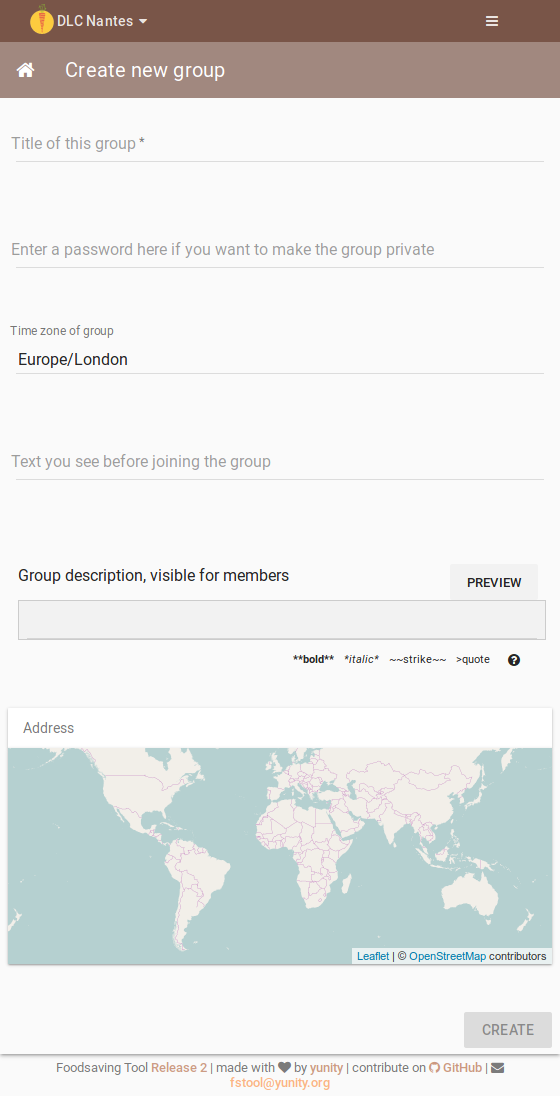Click the carrot logo icon
Screen dimensions: 560x1096
42,20
